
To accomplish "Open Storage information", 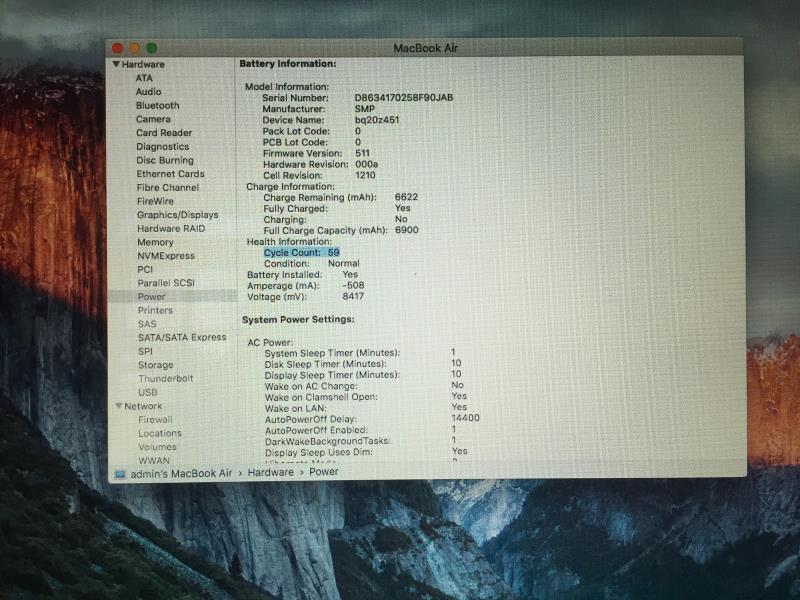I will pos(156,365).
